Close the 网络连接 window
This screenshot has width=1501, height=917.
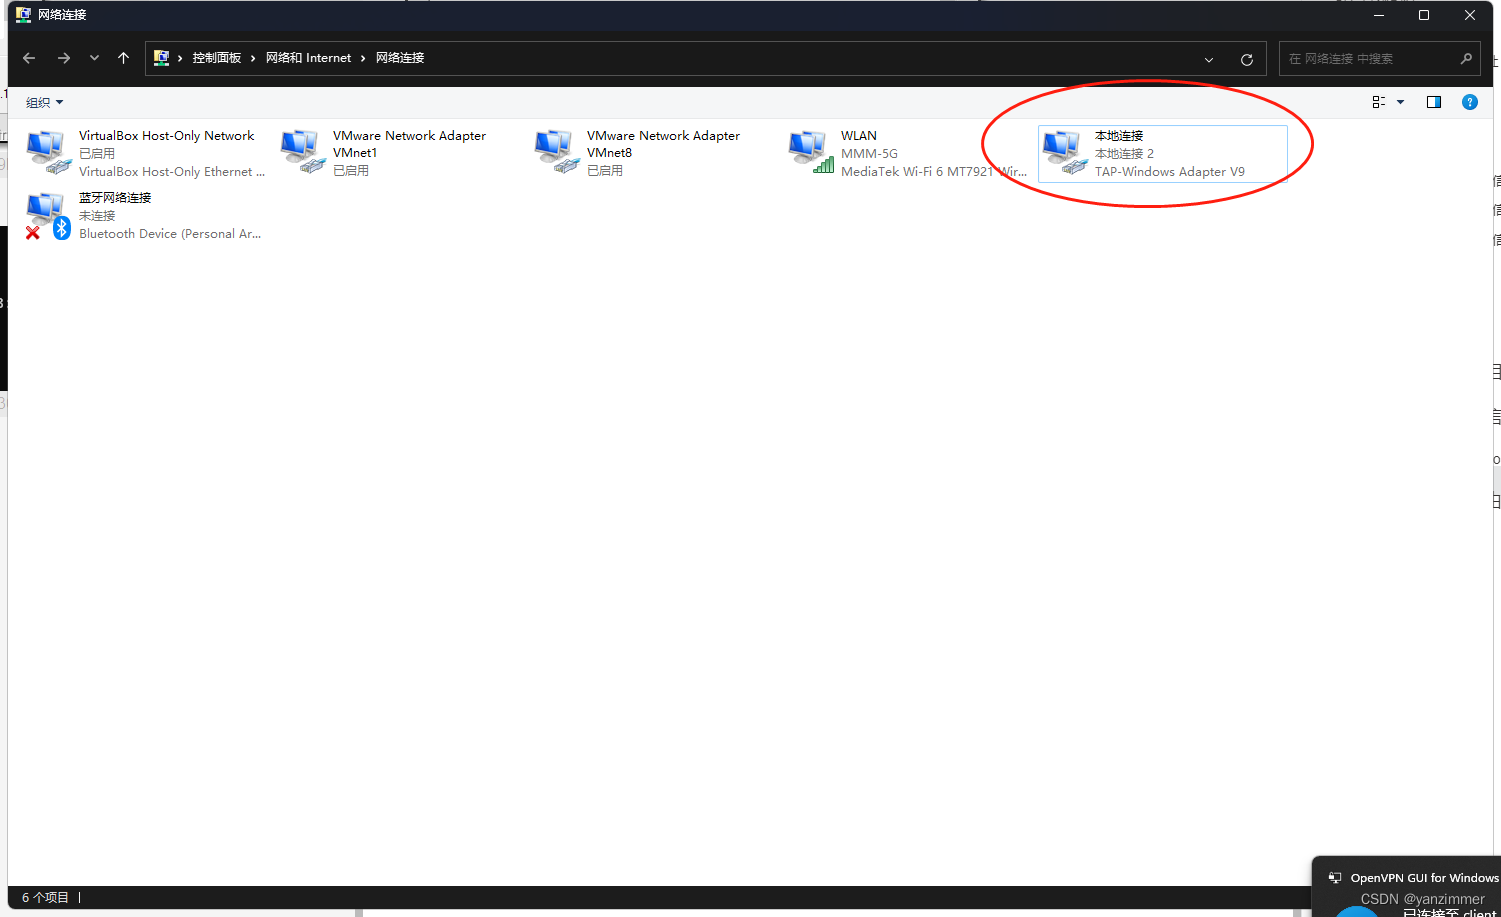[1470, 15]
